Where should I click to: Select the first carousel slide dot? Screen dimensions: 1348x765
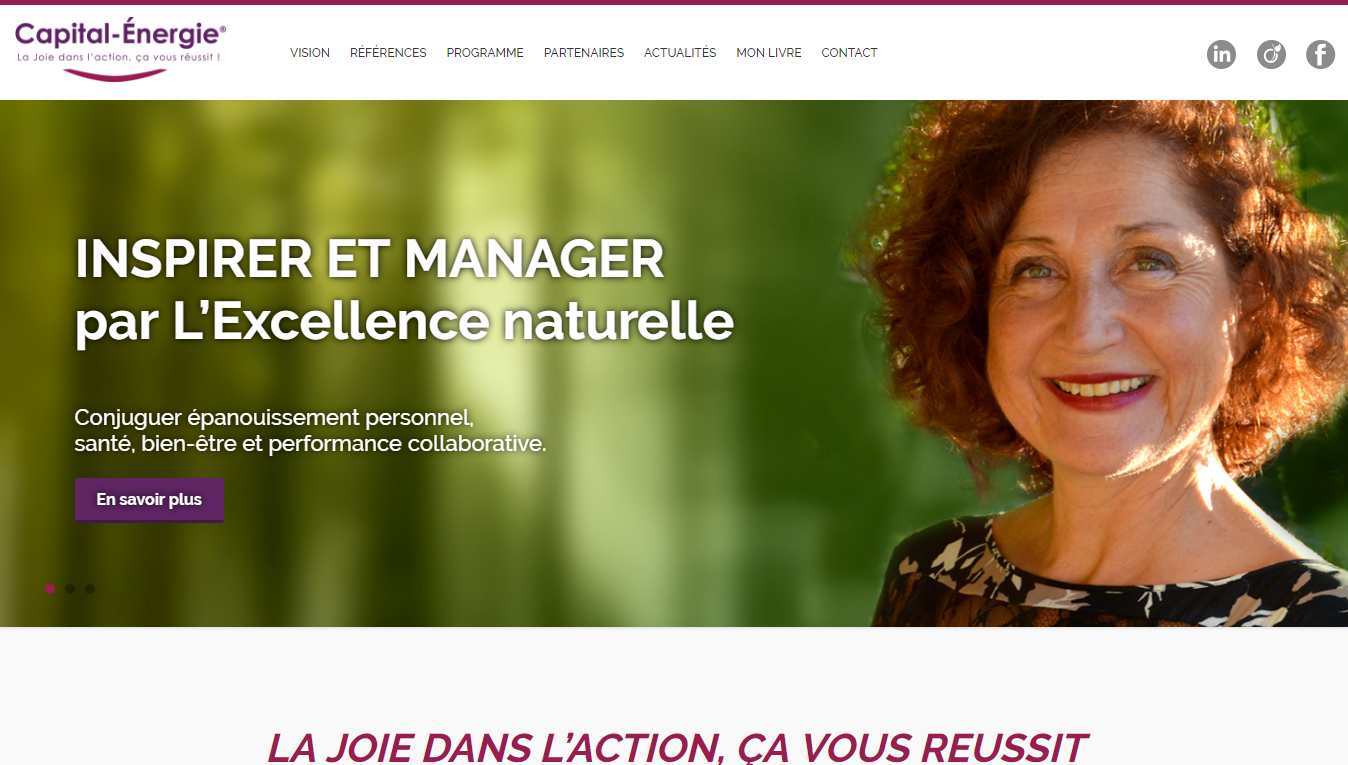[50, 589]
